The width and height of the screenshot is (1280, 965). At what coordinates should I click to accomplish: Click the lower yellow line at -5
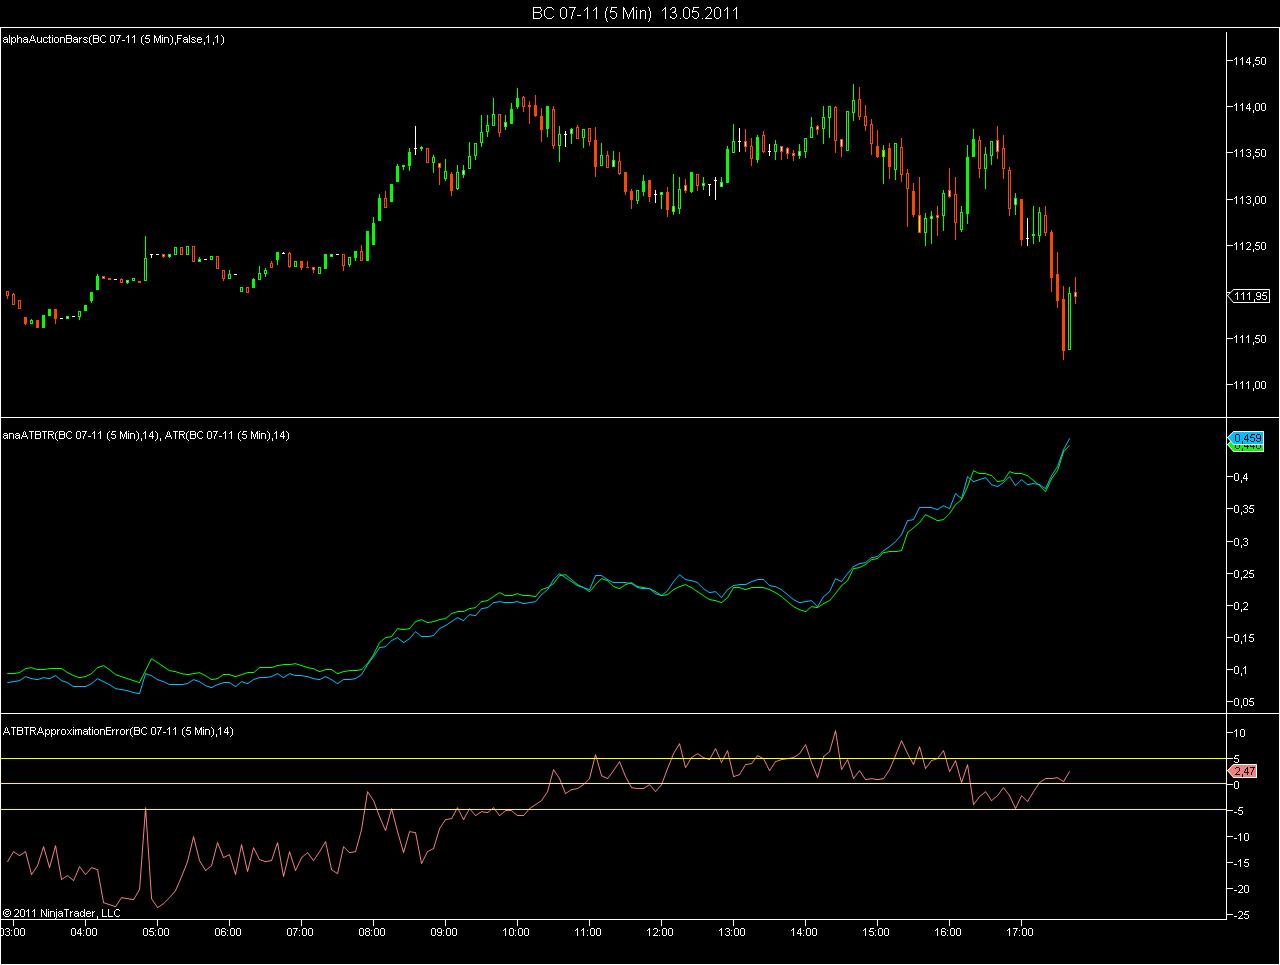tap(612, 809)
